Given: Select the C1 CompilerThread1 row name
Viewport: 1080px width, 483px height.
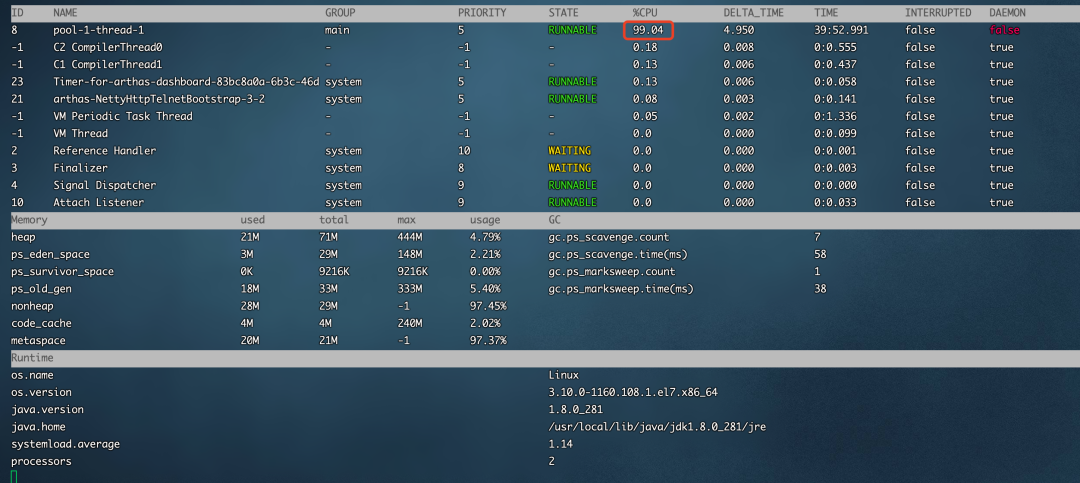Looking at the screenshot, I should coord(107,65).
